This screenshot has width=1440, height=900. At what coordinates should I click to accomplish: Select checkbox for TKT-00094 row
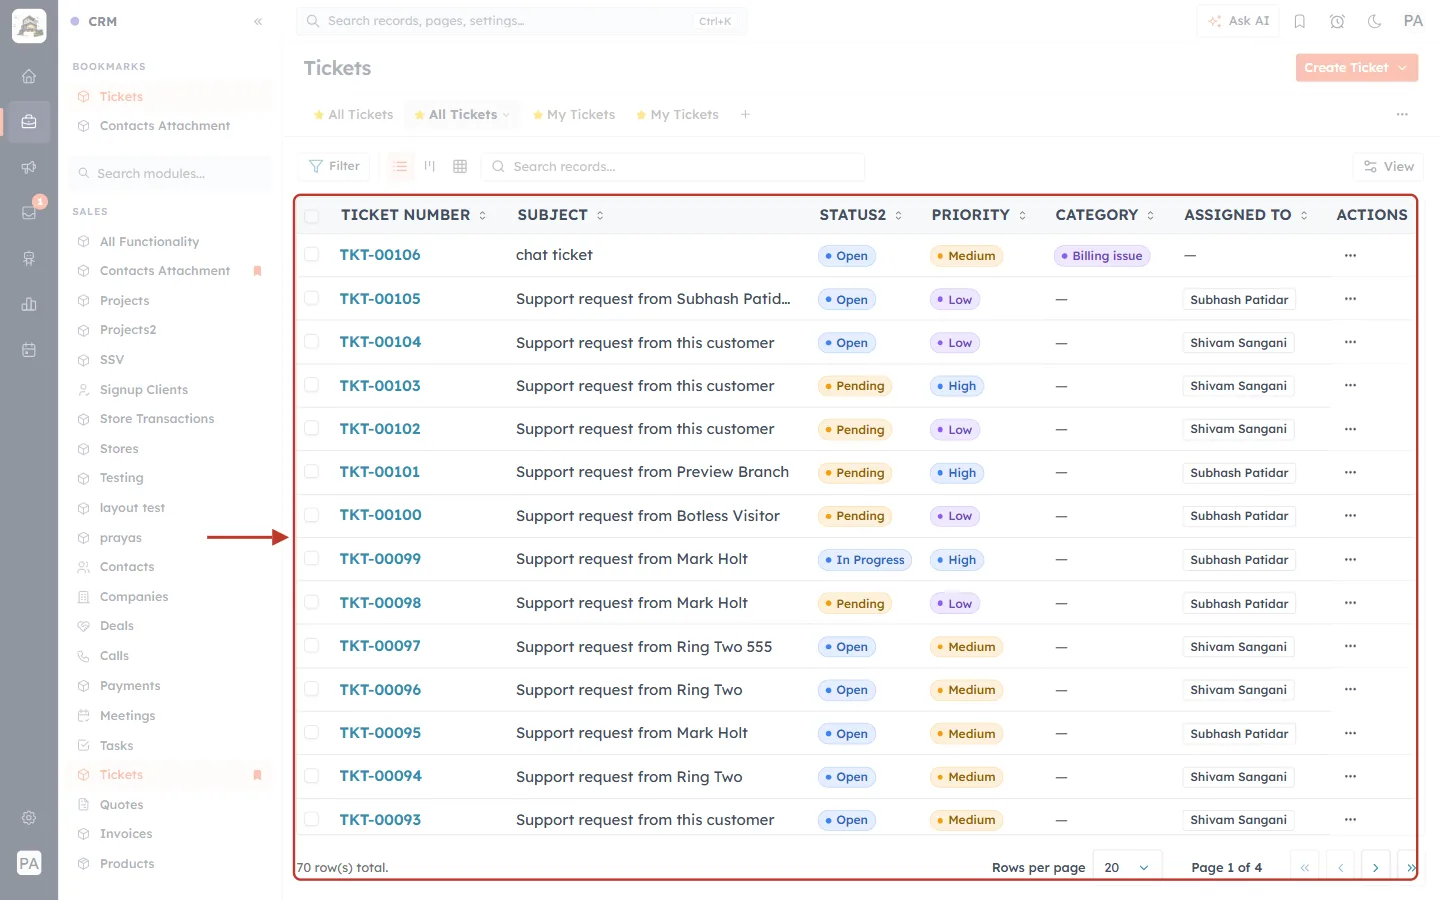311,776
